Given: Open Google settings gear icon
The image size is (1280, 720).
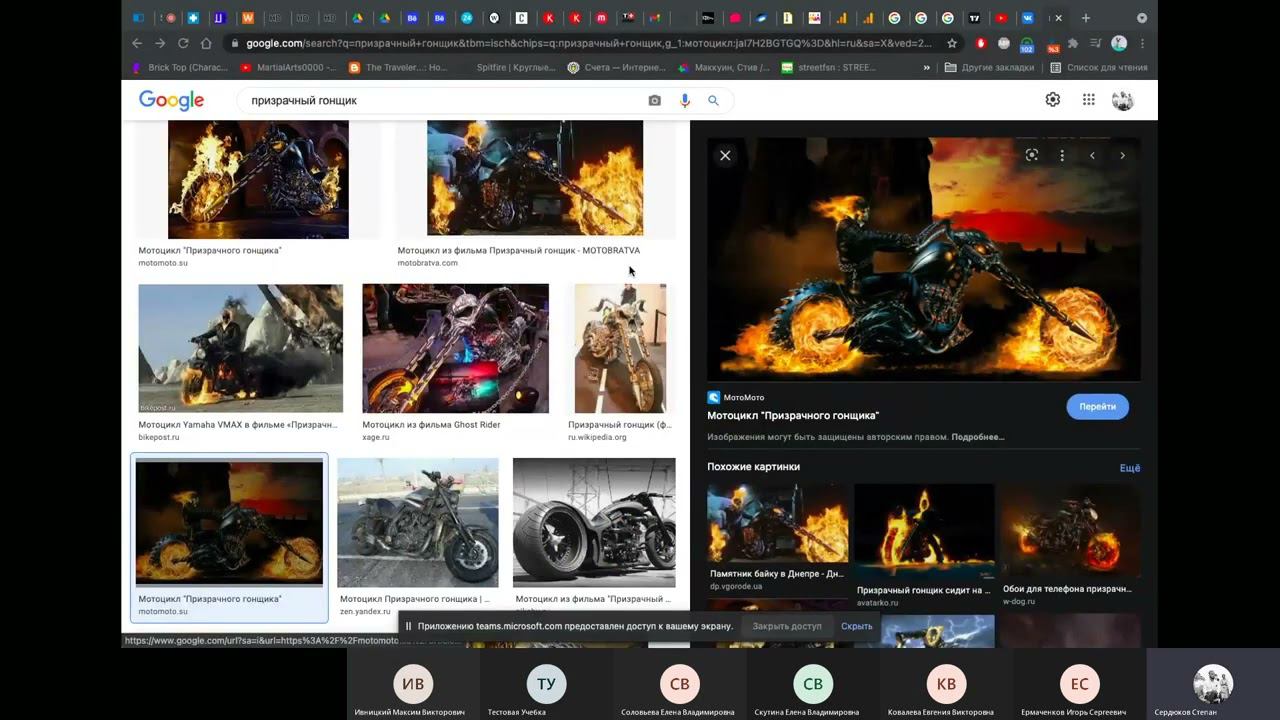Looking at the screenshot, I should (1052, 100).
